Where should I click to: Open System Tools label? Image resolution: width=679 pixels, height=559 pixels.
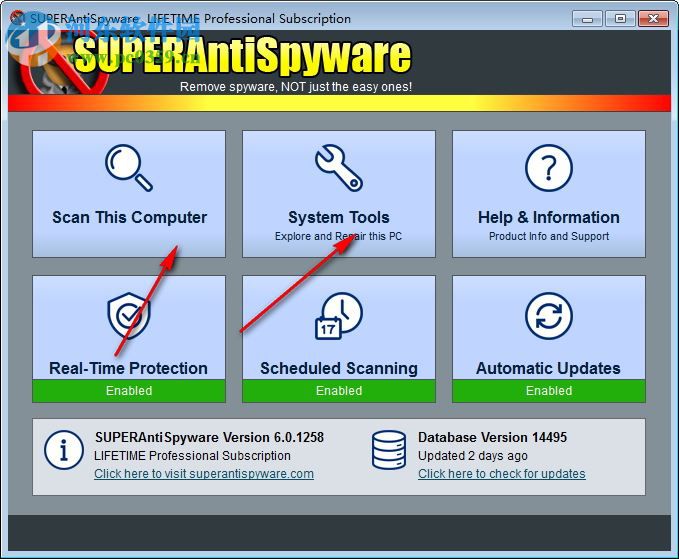click(x=339, y=217)
